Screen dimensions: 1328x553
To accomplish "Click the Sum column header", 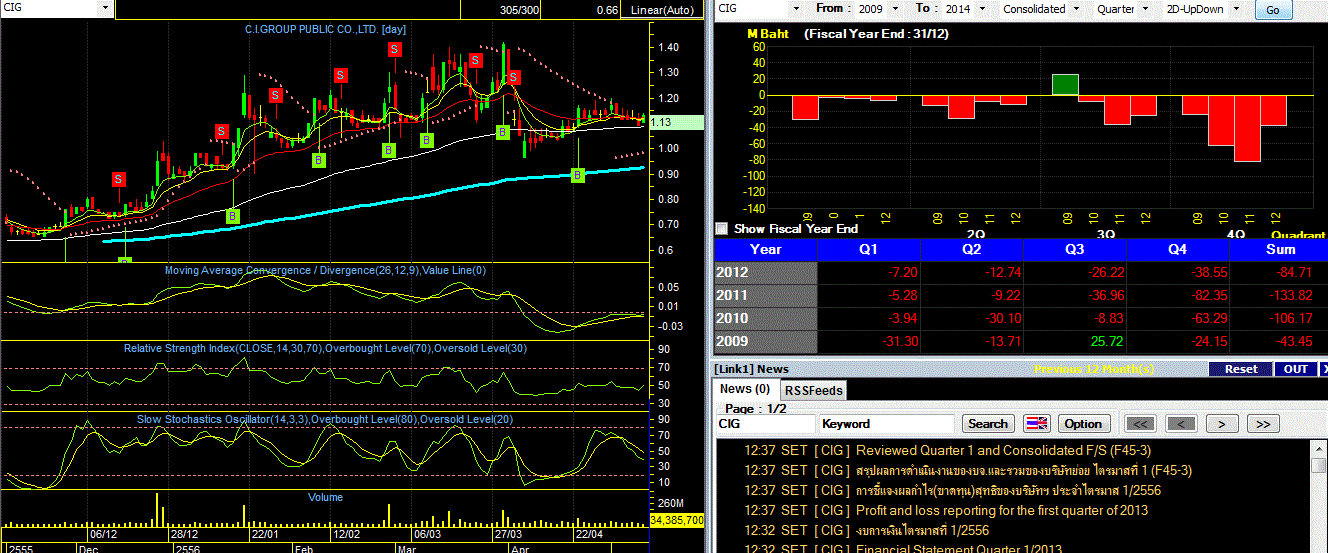I will point(1280,249).
